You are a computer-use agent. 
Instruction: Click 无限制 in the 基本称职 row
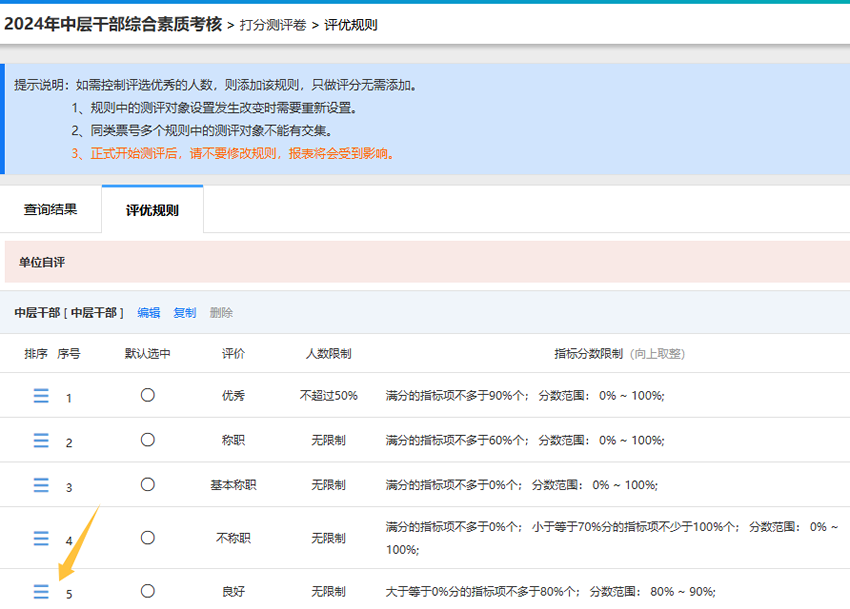click(329, 485)
